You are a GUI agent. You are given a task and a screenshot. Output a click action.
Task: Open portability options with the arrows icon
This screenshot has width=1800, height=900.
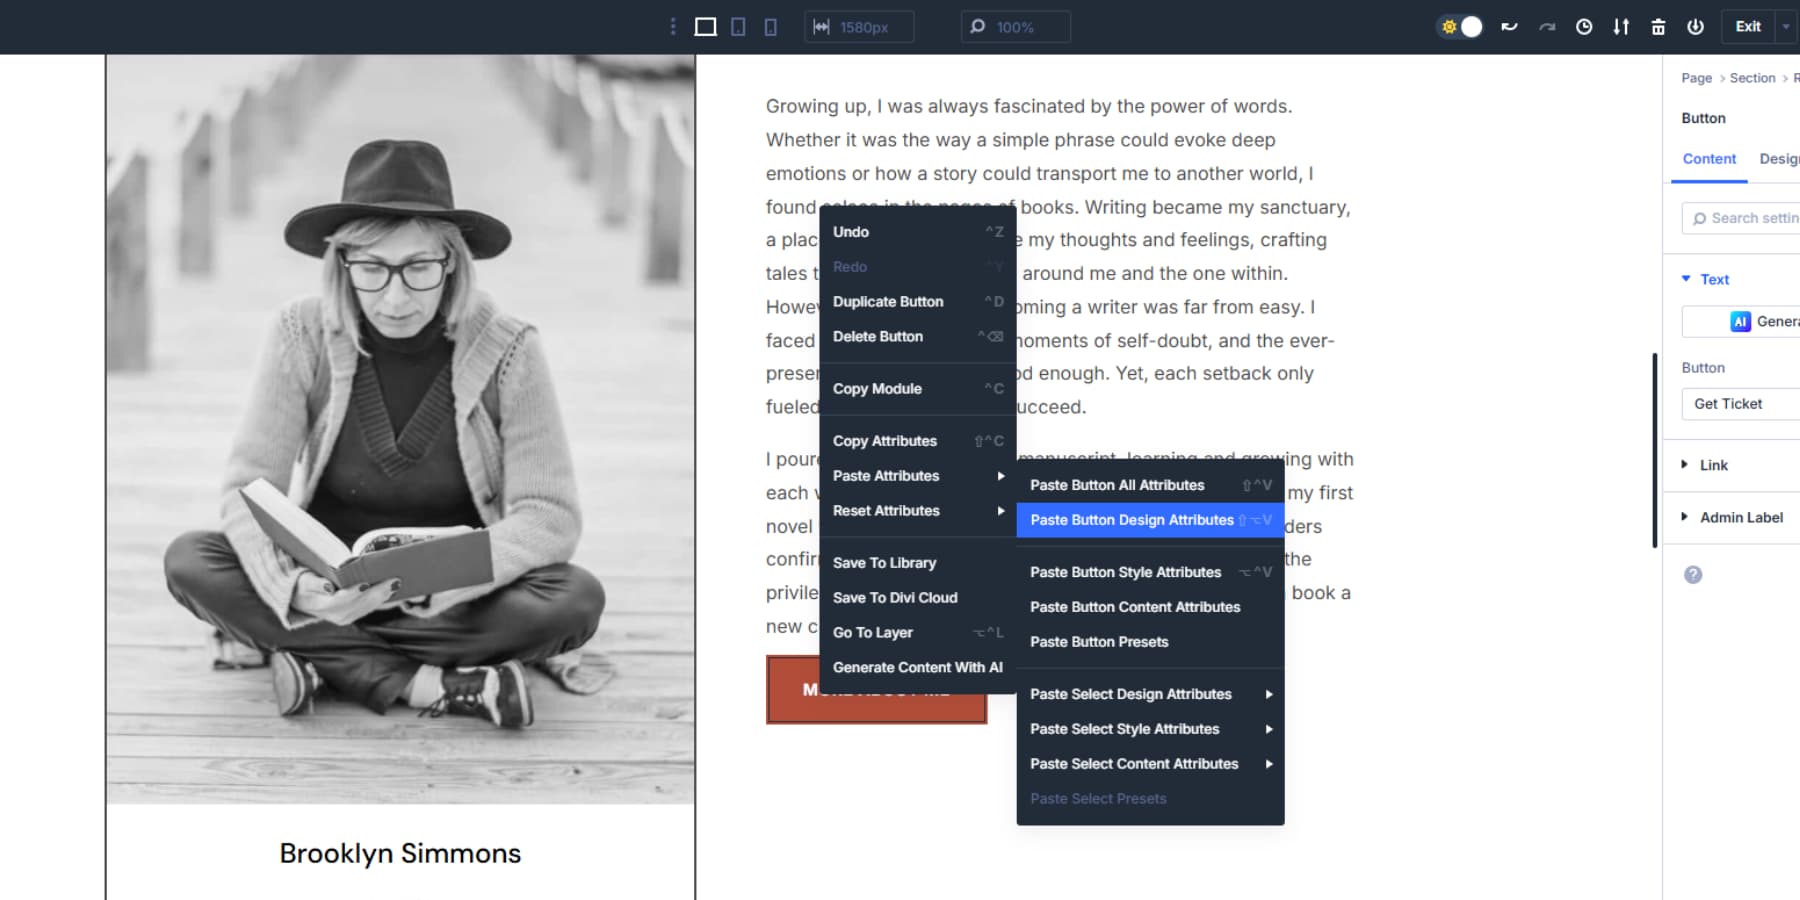[x=1620, y=27]
